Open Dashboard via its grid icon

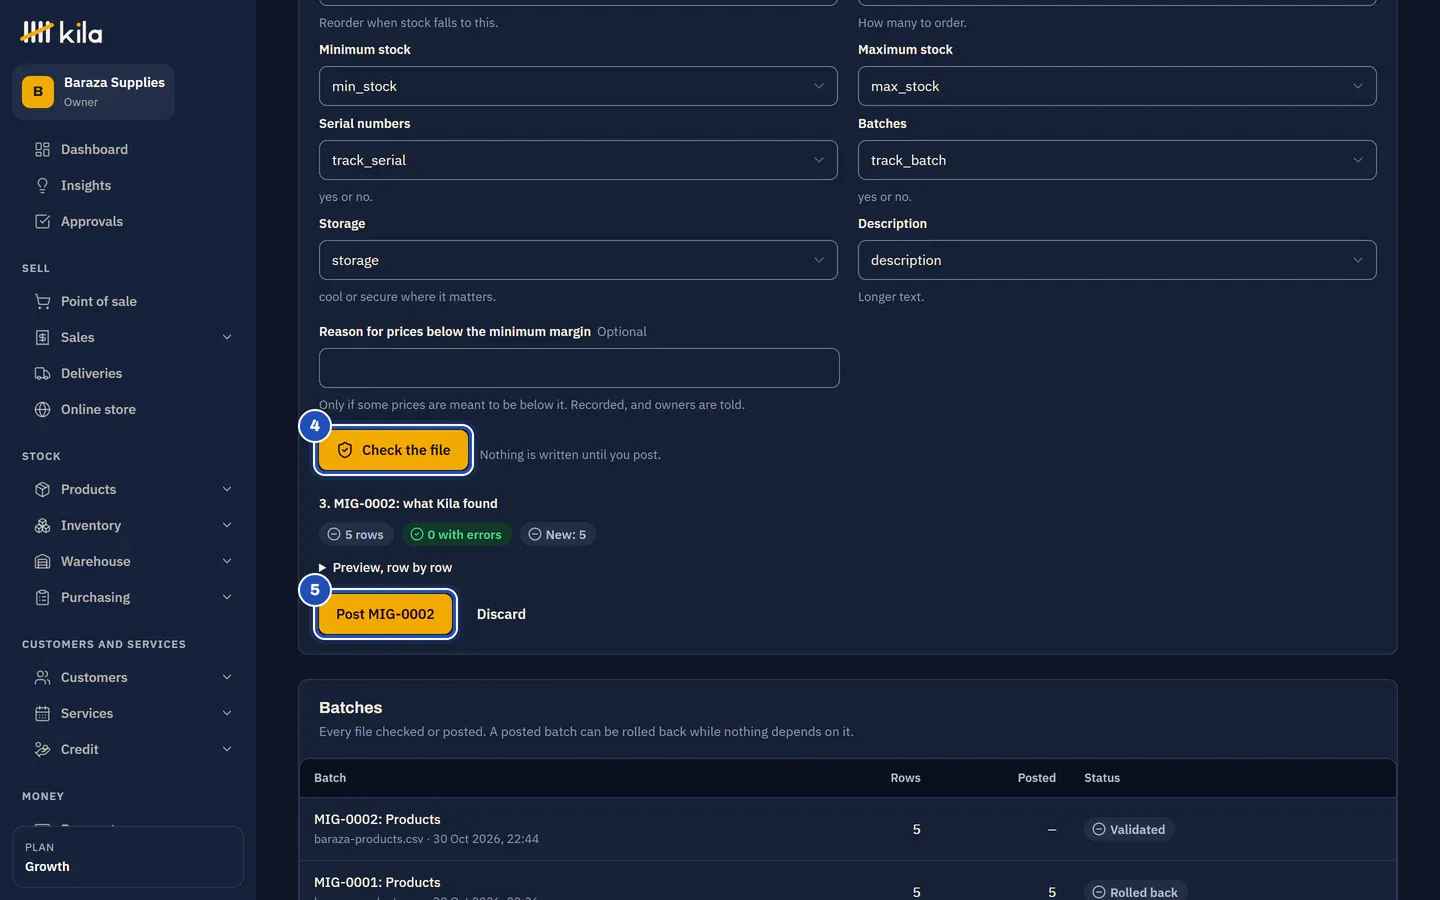coord(42,149)
